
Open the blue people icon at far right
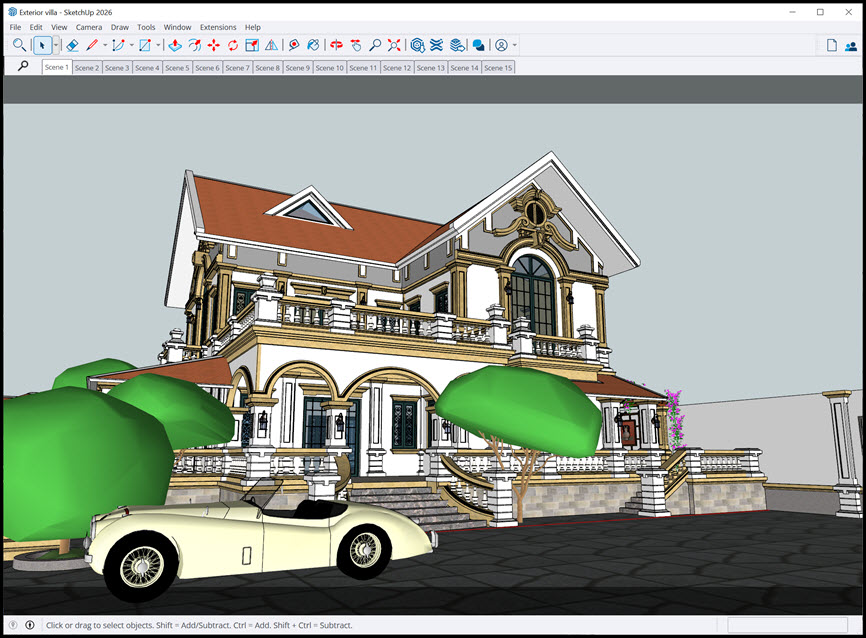851,46
